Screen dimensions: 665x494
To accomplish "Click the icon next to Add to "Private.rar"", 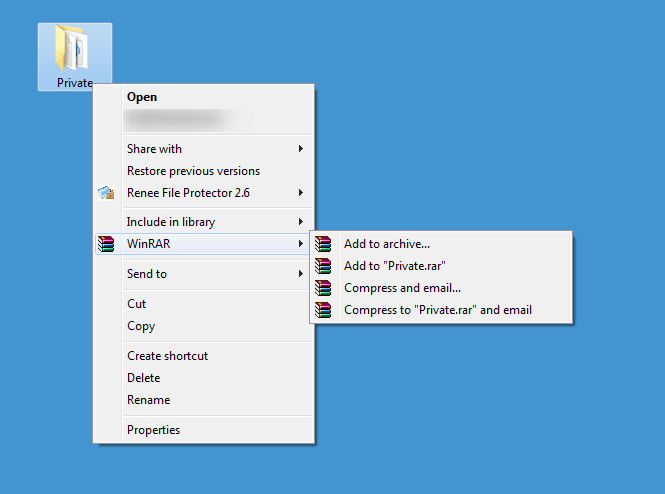I will pos(323,266).
